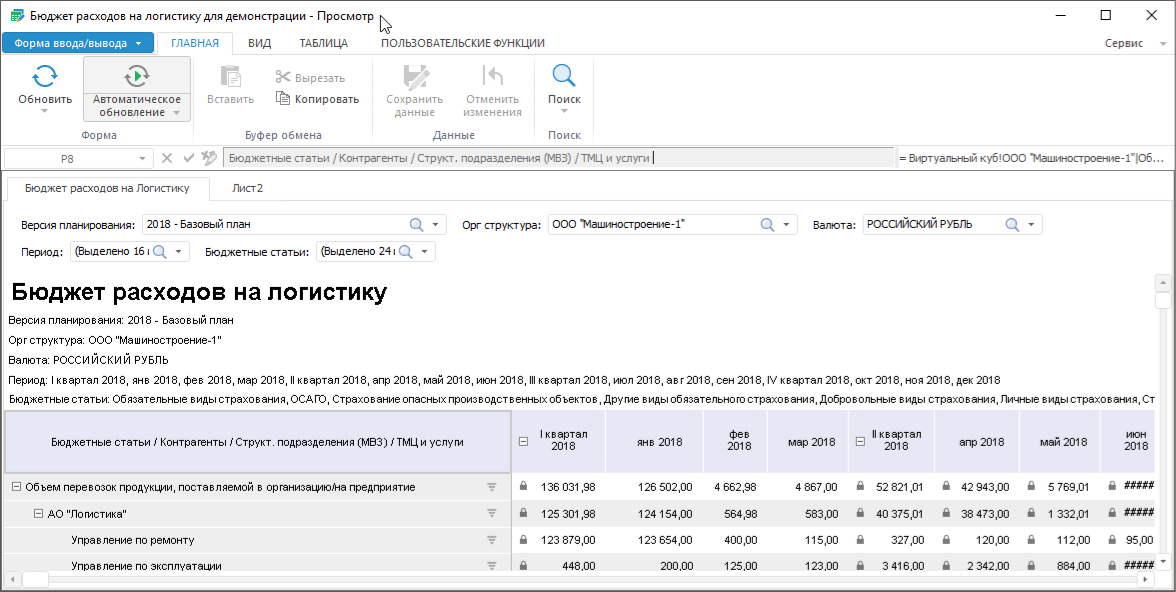Click the Копировать copy icon

pyautogui.click(x=283, y=99)
